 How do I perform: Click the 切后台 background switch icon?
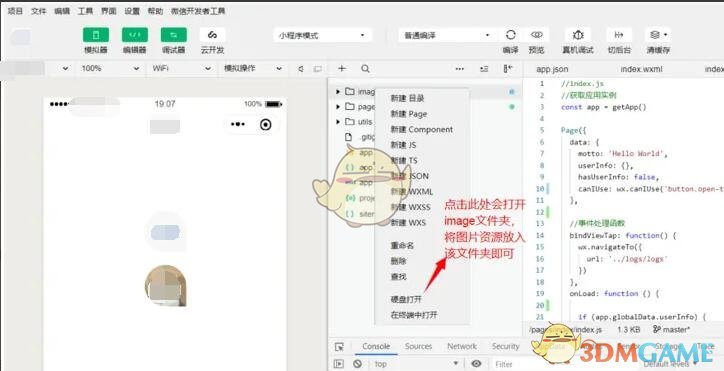tap(619, 35)
